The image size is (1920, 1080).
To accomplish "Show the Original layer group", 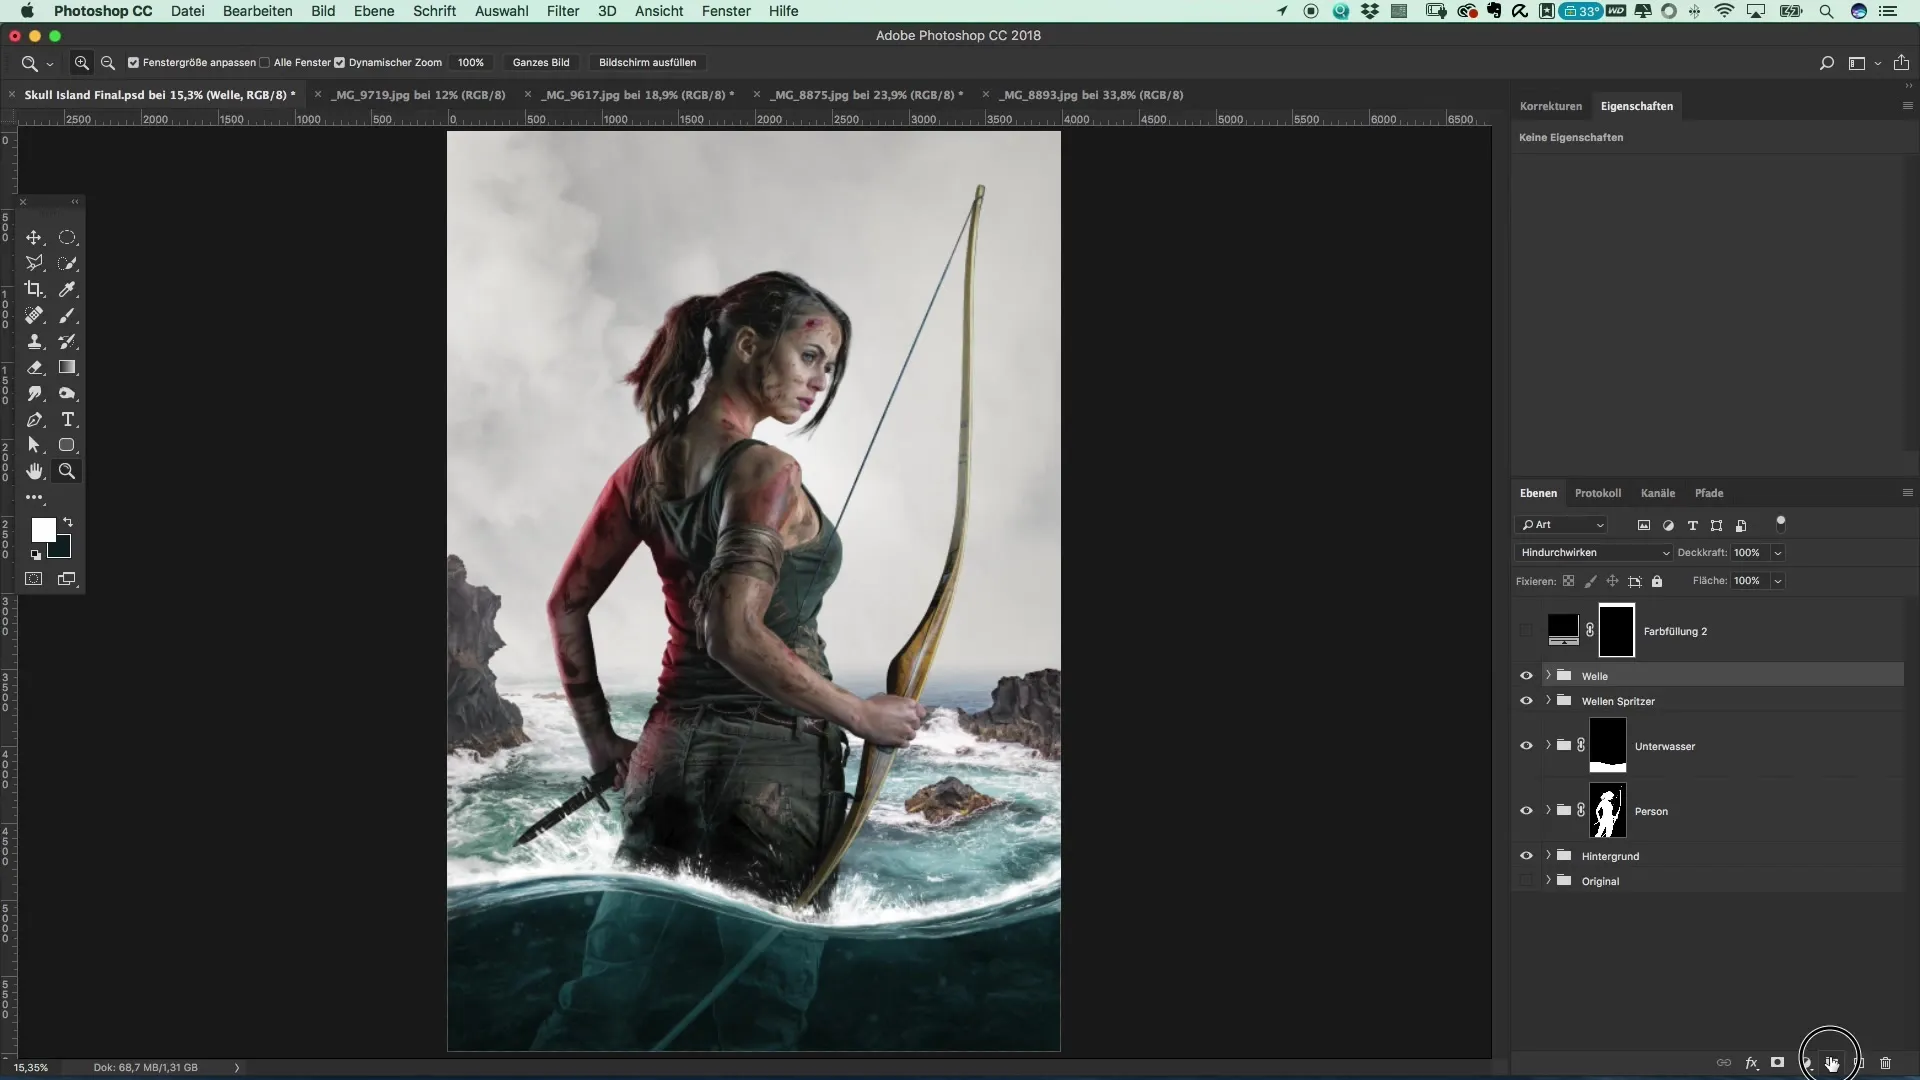I will [x=1526, y=881].
